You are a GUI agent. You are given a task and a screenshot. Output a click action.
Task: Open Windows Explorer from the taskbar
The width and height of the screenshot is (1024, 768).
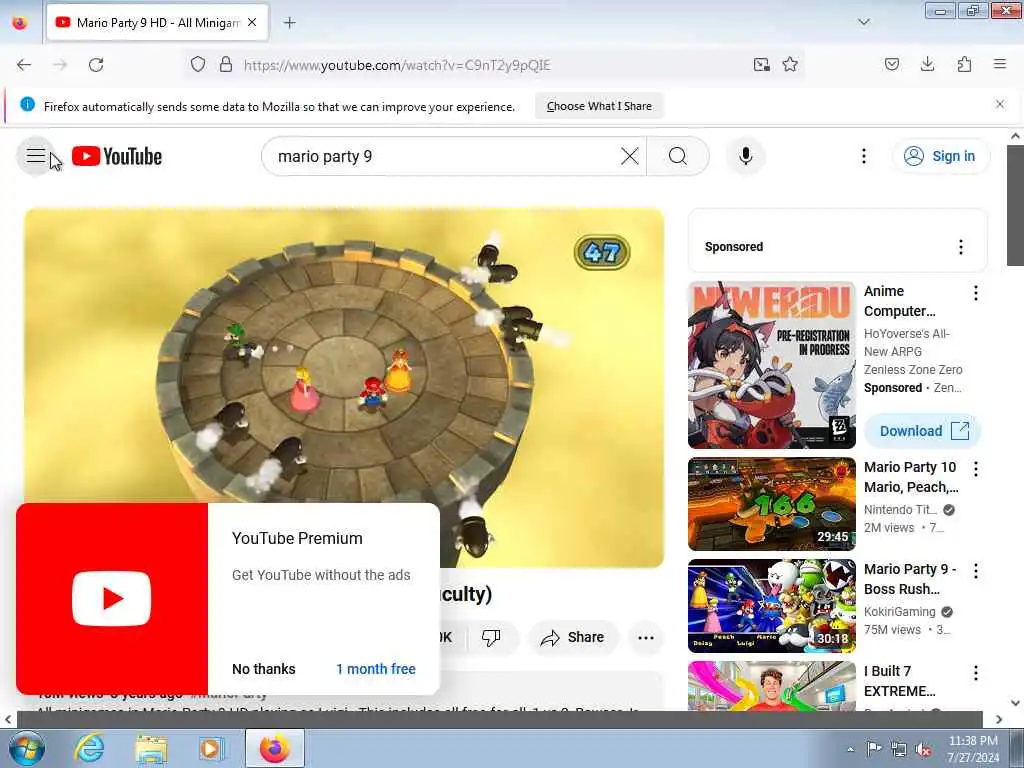point(152,748)
